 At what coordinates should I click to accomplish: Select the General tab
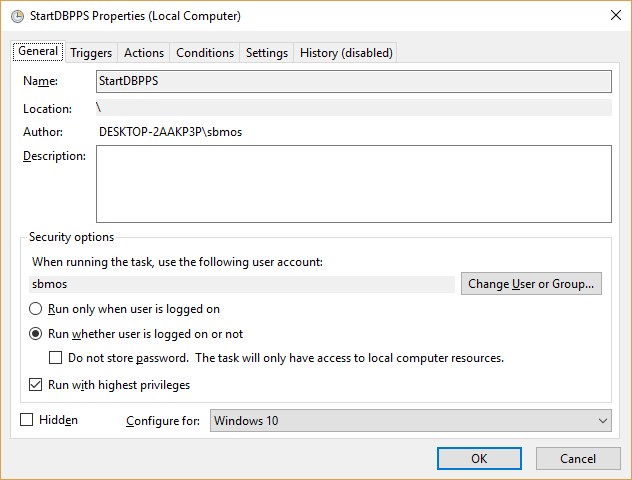point(38,51)
